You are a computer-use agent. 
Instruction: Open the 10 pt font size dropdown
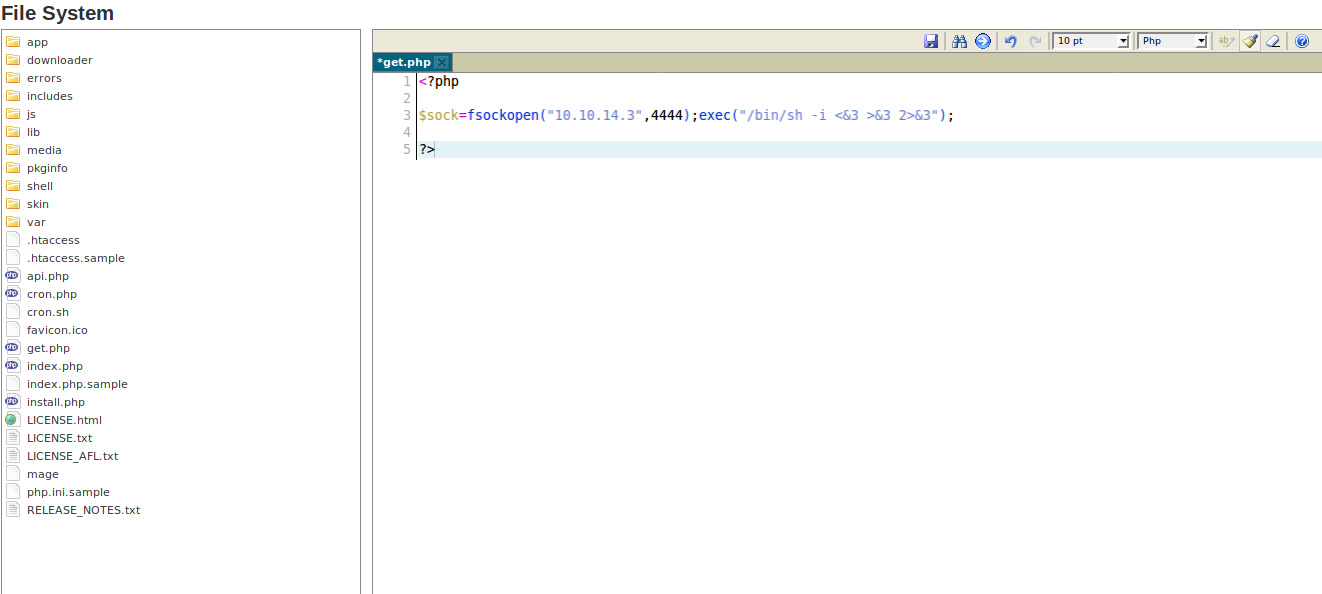coord(1091,41)
